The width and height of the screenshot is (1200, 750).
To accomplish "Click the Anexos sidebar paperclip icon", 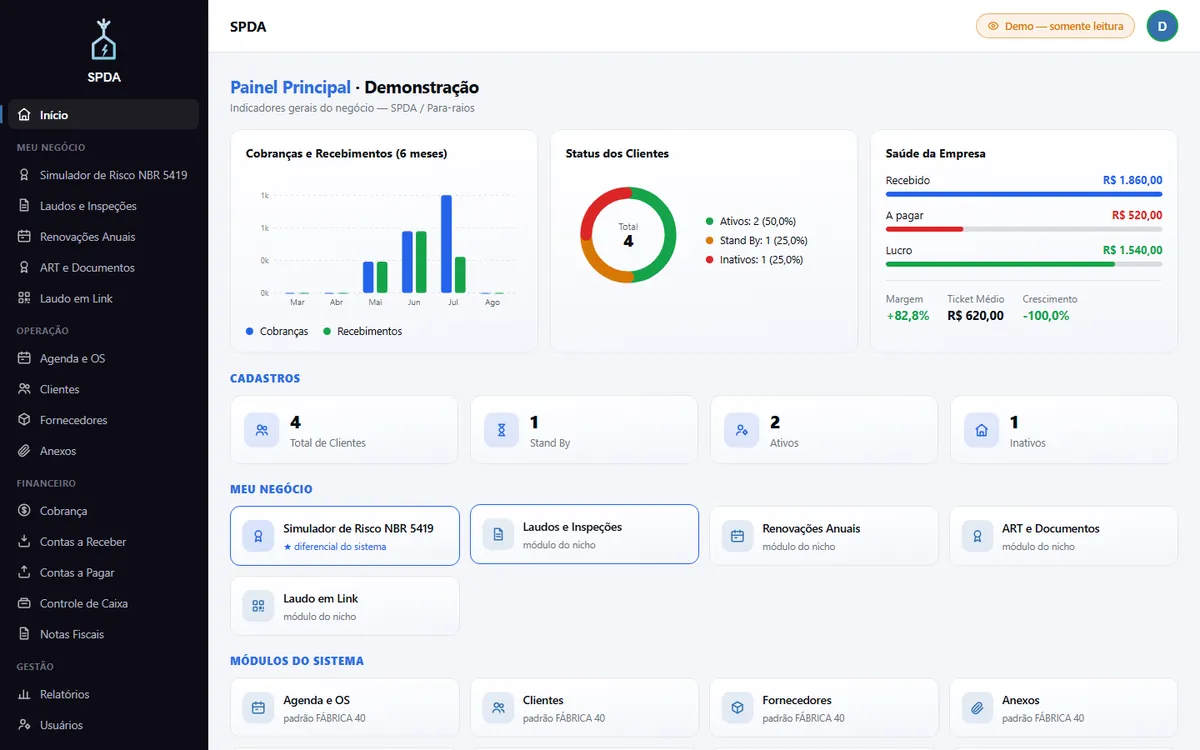I will pyautogui.click(x=24, y=451).
